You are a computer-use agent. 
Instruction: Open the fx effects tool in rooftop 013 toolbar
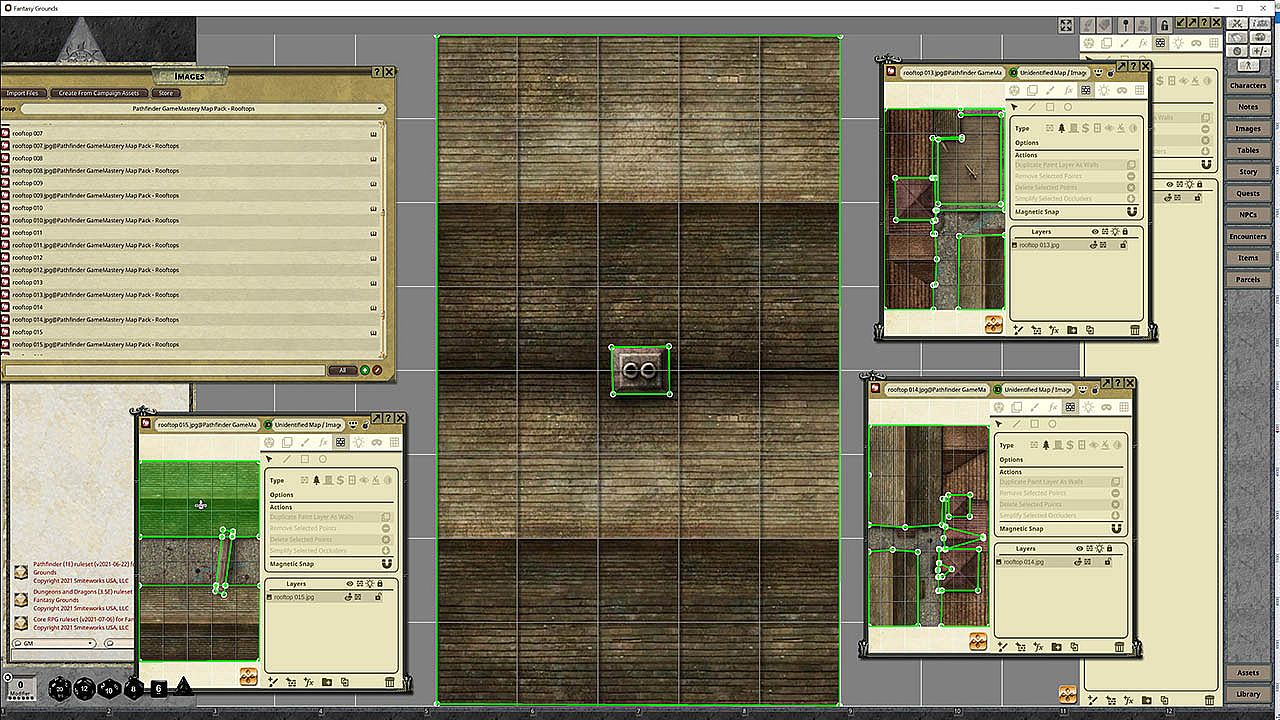(x=1068, y=90)
